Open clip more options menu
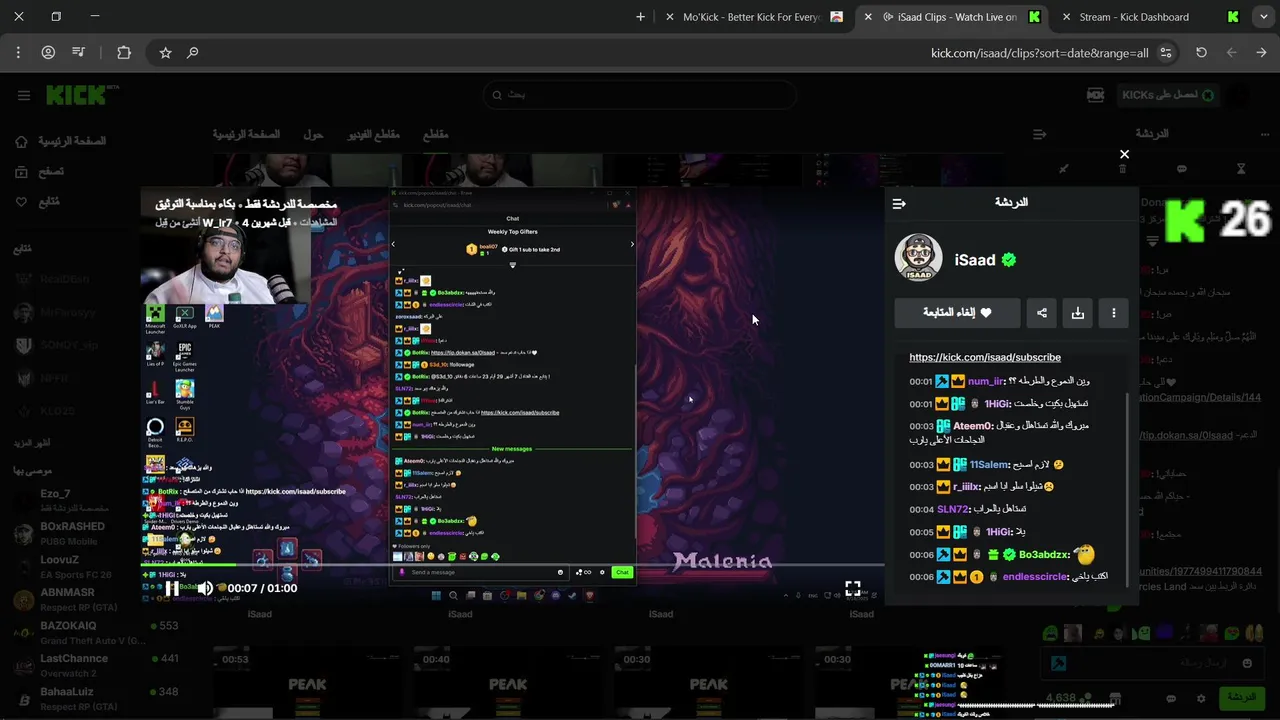The width and height of the screenshot is (1280, 720). 1114,313
